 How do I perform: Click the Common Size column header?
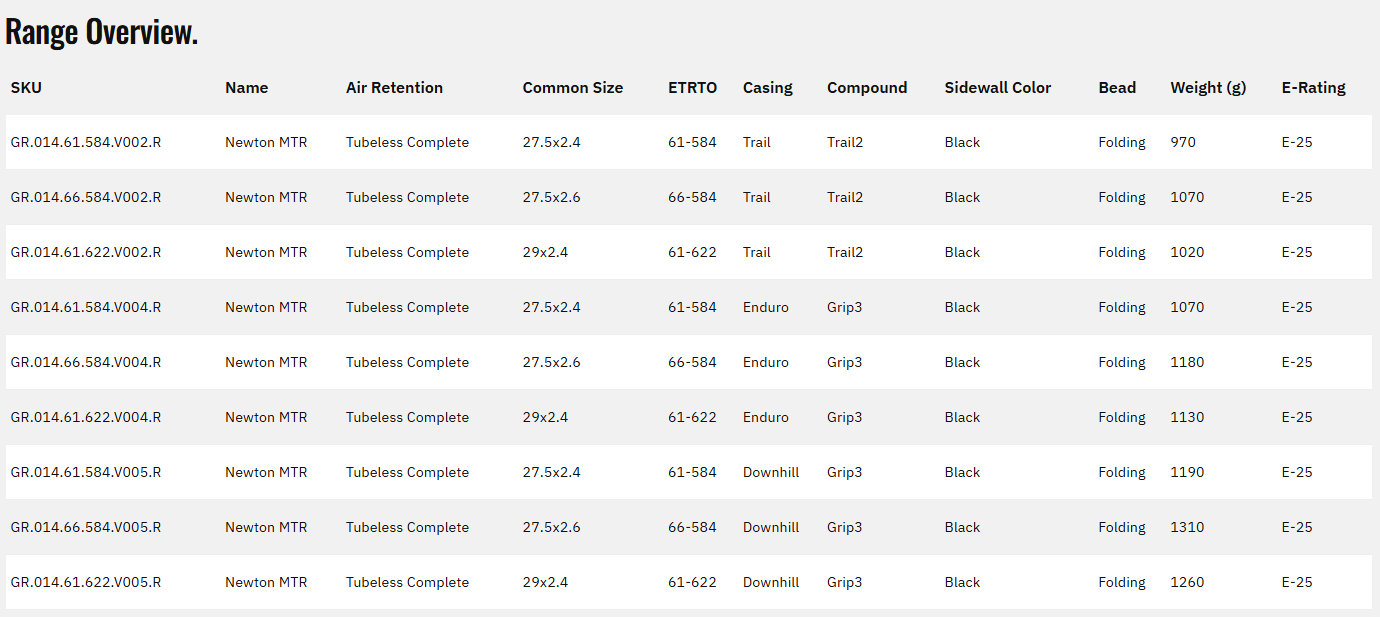(x=572, y=88)
